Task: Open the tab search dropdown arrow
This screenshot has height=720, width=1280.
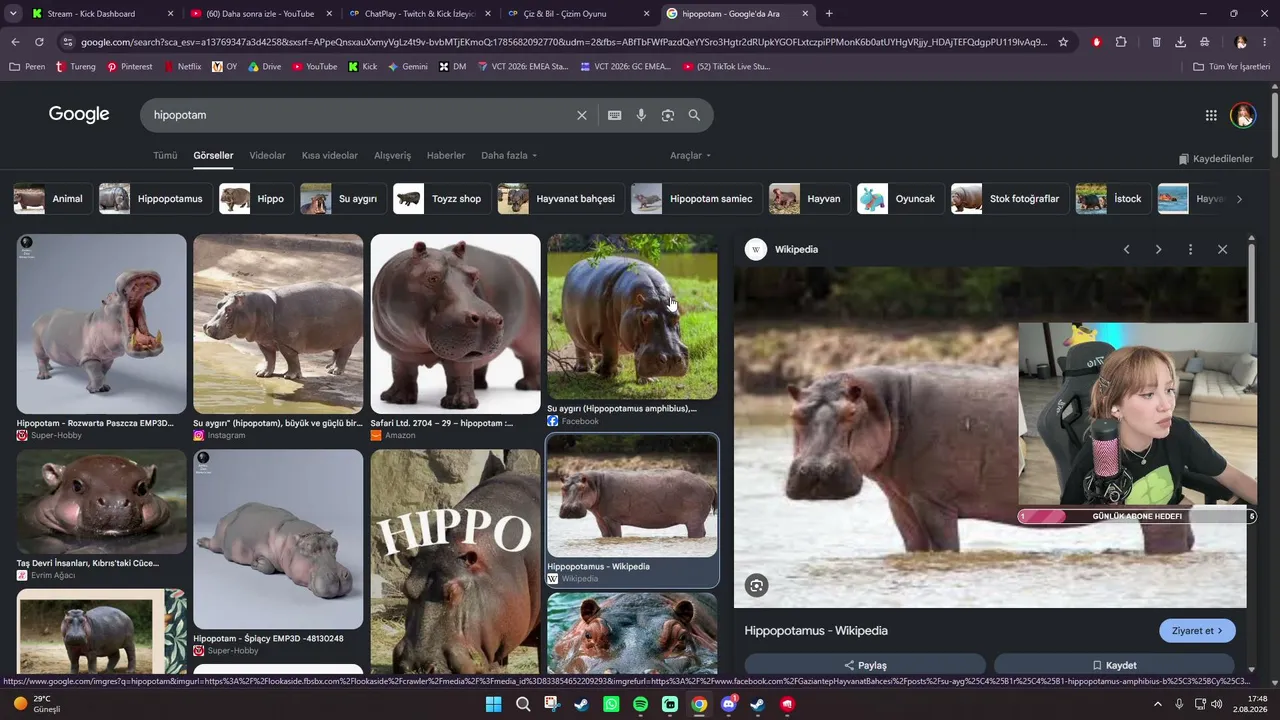Action: tap(13, 14)
